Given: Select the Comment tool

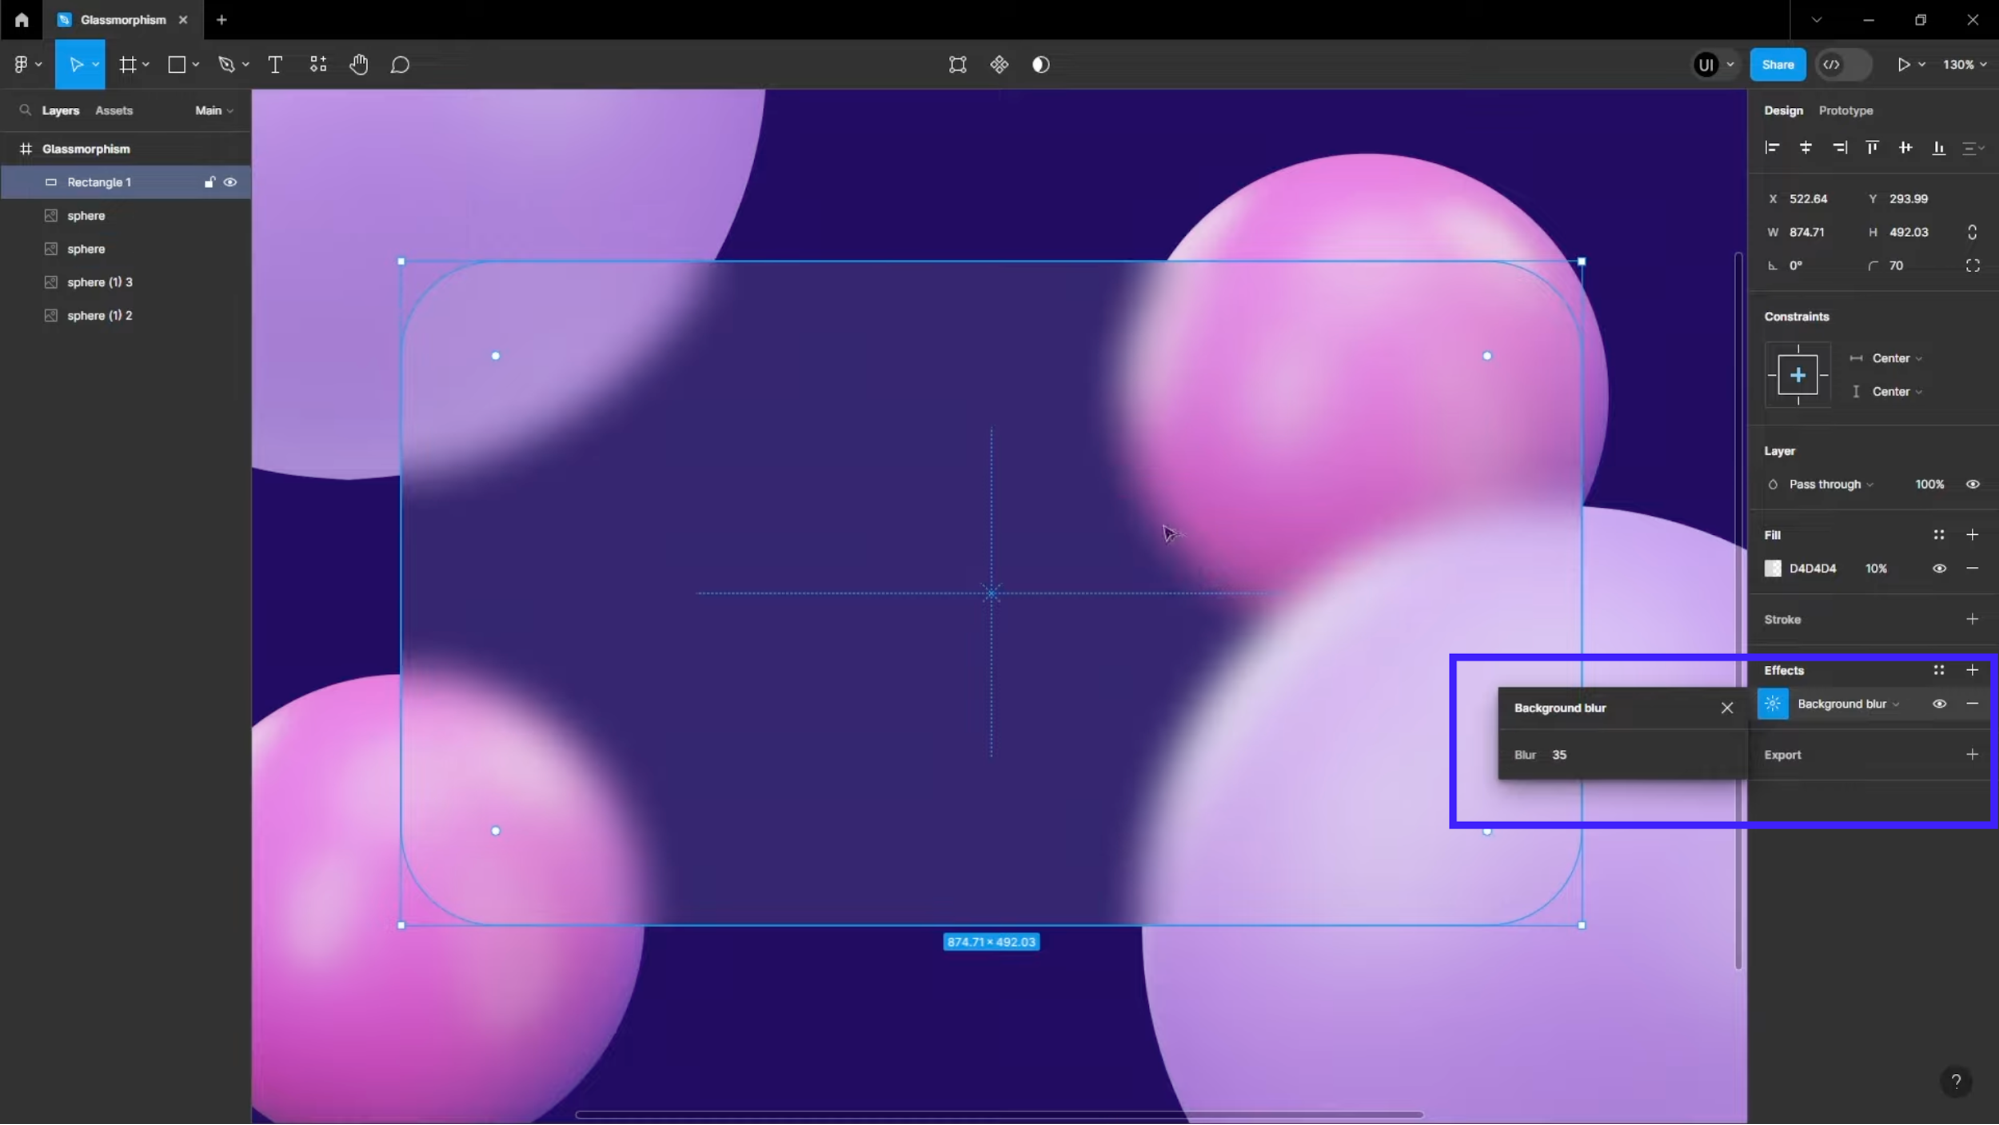Looking at the screenshot, I should (400, 65).
